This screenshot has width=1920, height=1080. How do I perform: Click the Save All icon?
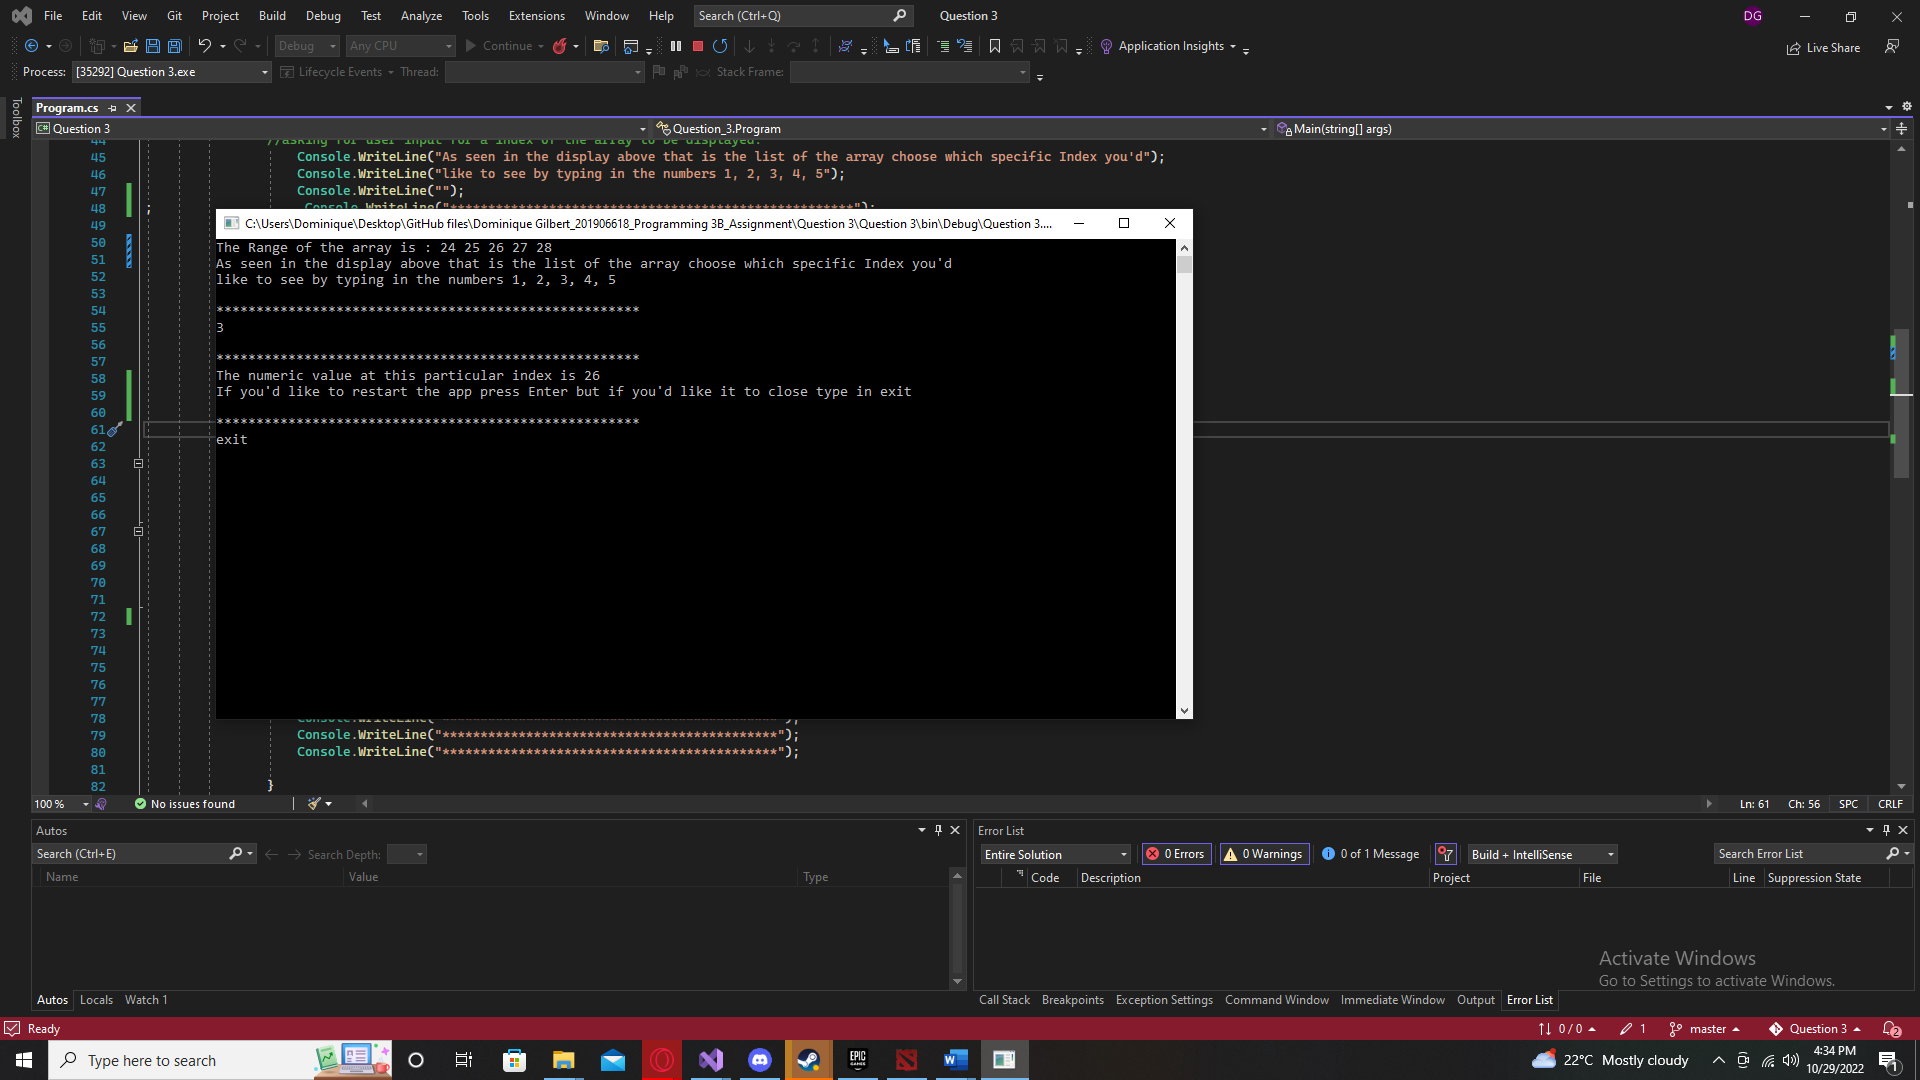(175, 46)
